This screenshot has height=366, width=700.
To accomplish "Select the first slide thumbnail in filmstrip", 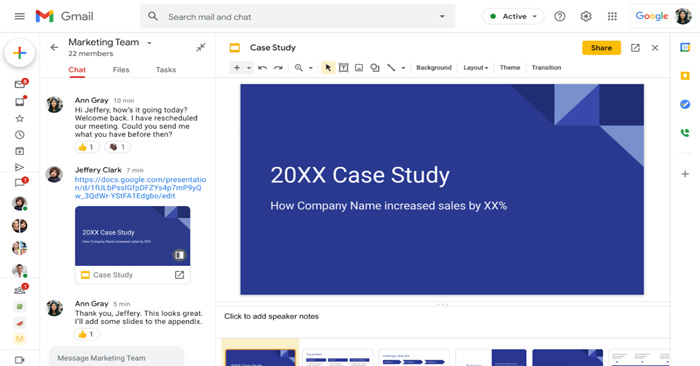I will [x=260, y=358].
